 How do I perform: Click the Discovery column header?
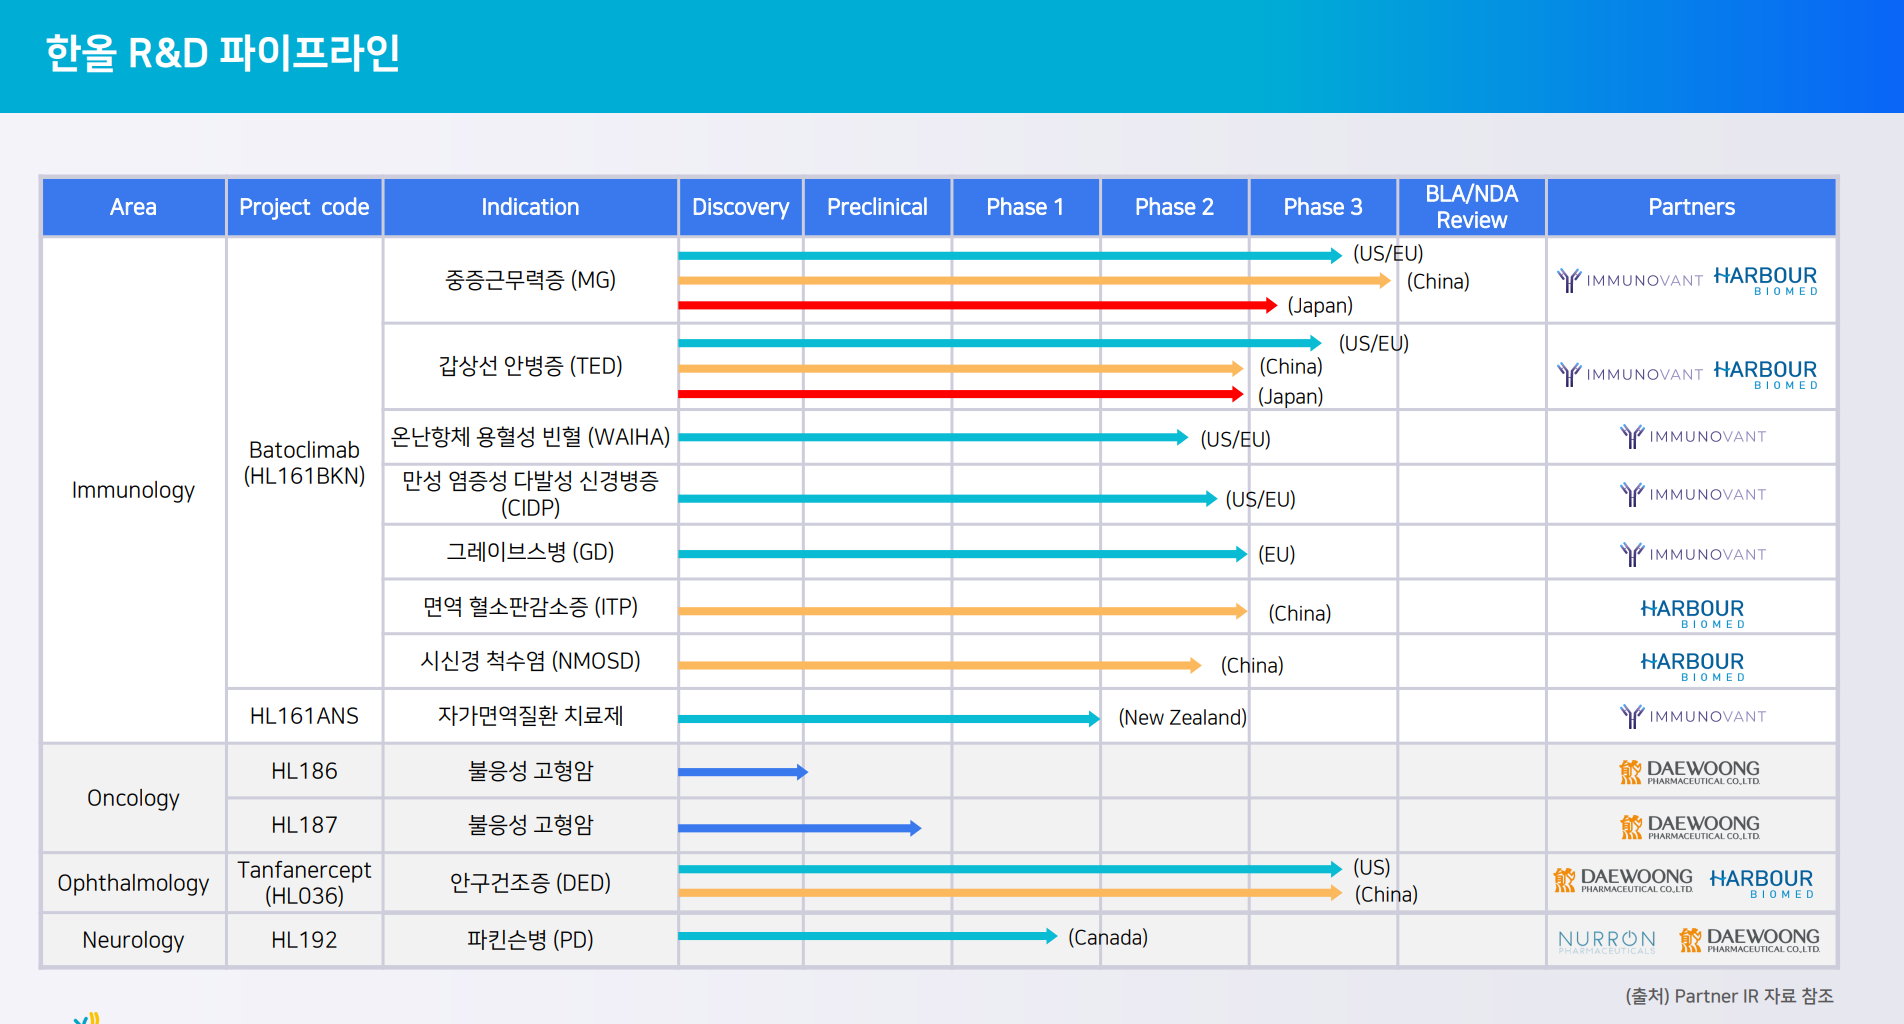point(741,207)
